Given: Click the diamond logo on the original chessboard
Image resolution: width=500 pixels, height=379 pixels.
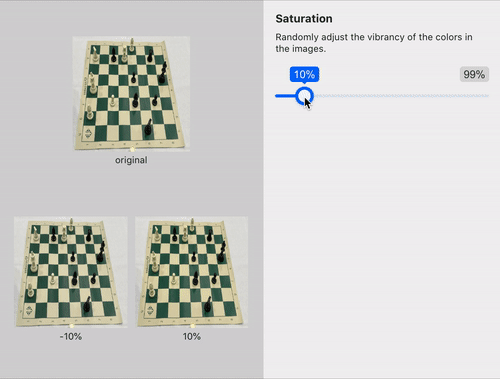Looking at the screenshot, I should (88, 134).
